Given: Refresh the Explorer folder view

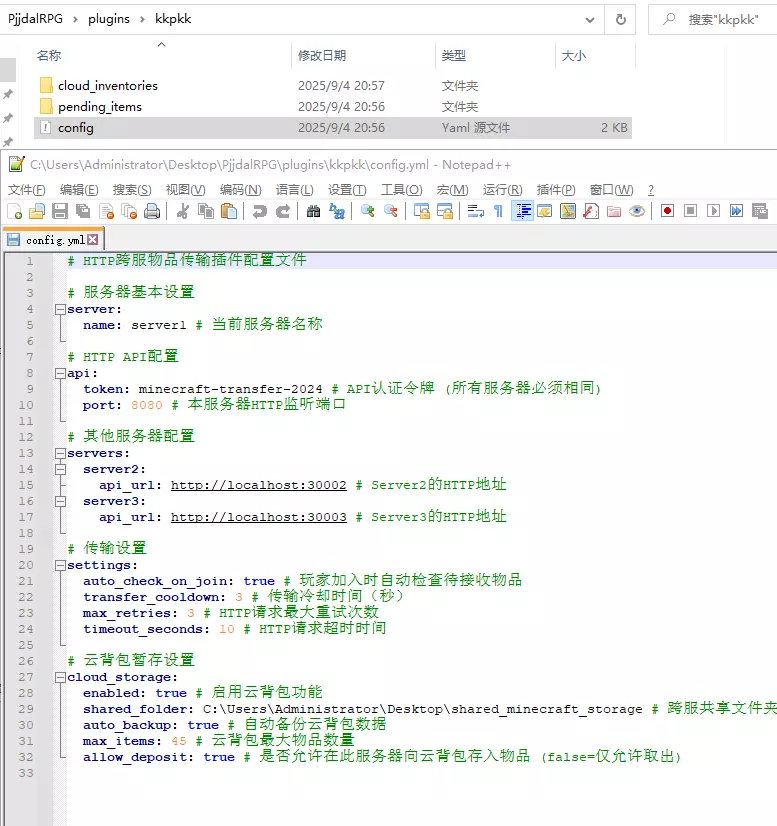Looking at the screenshot, I should click(621, 20).
